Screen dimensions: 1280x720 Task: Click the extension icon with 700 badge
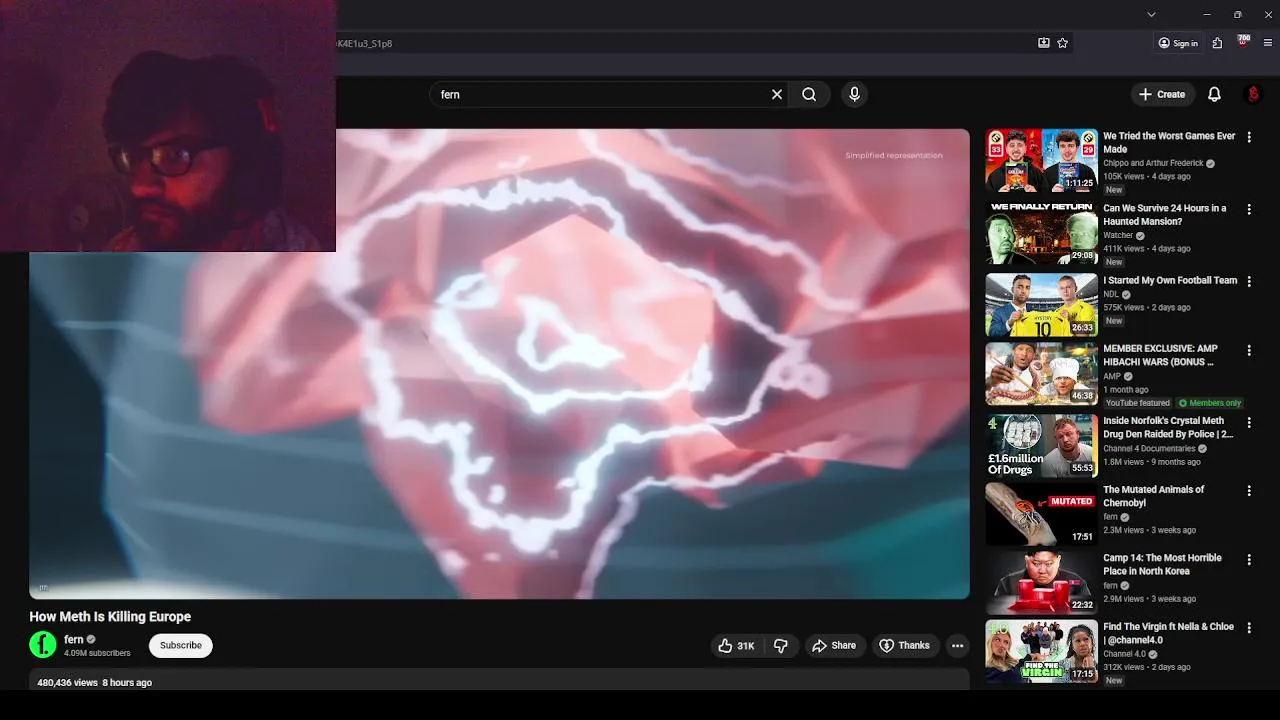(x=1243, y=42)
